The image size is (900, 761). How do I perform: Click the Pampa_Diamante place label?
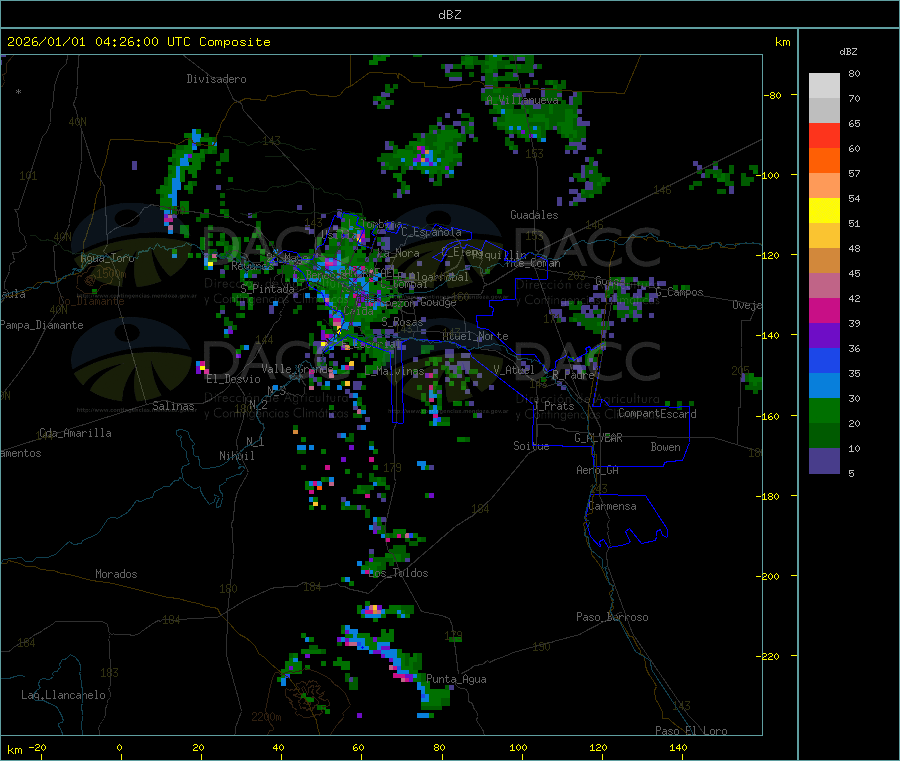[42, 325]
